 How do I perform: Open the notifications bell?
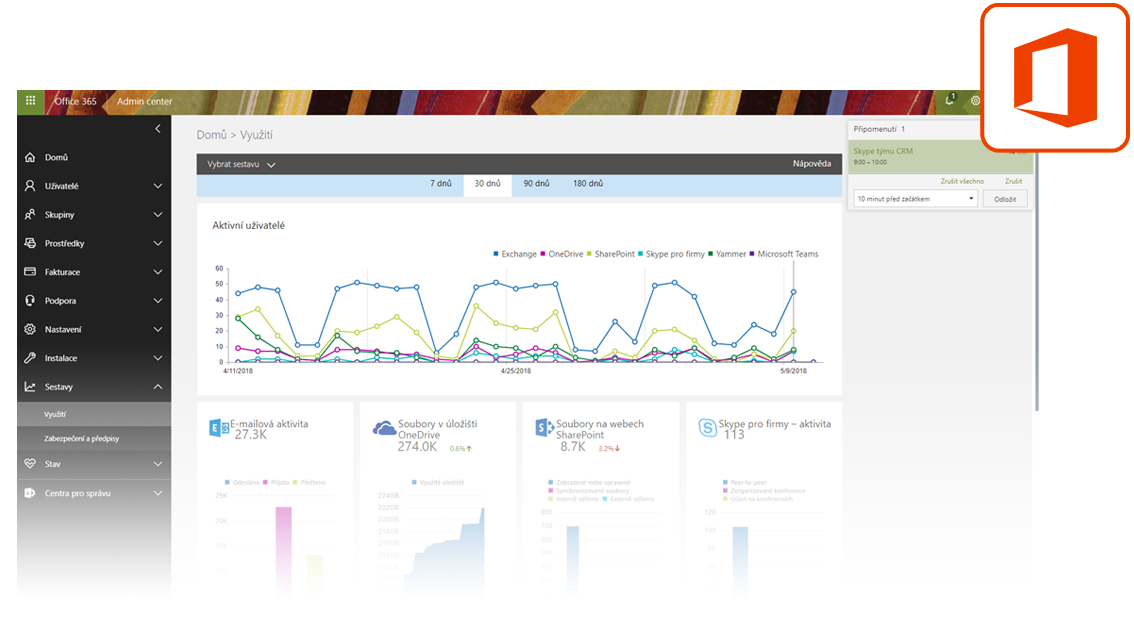pyautogui.click(x=950, y=101)
